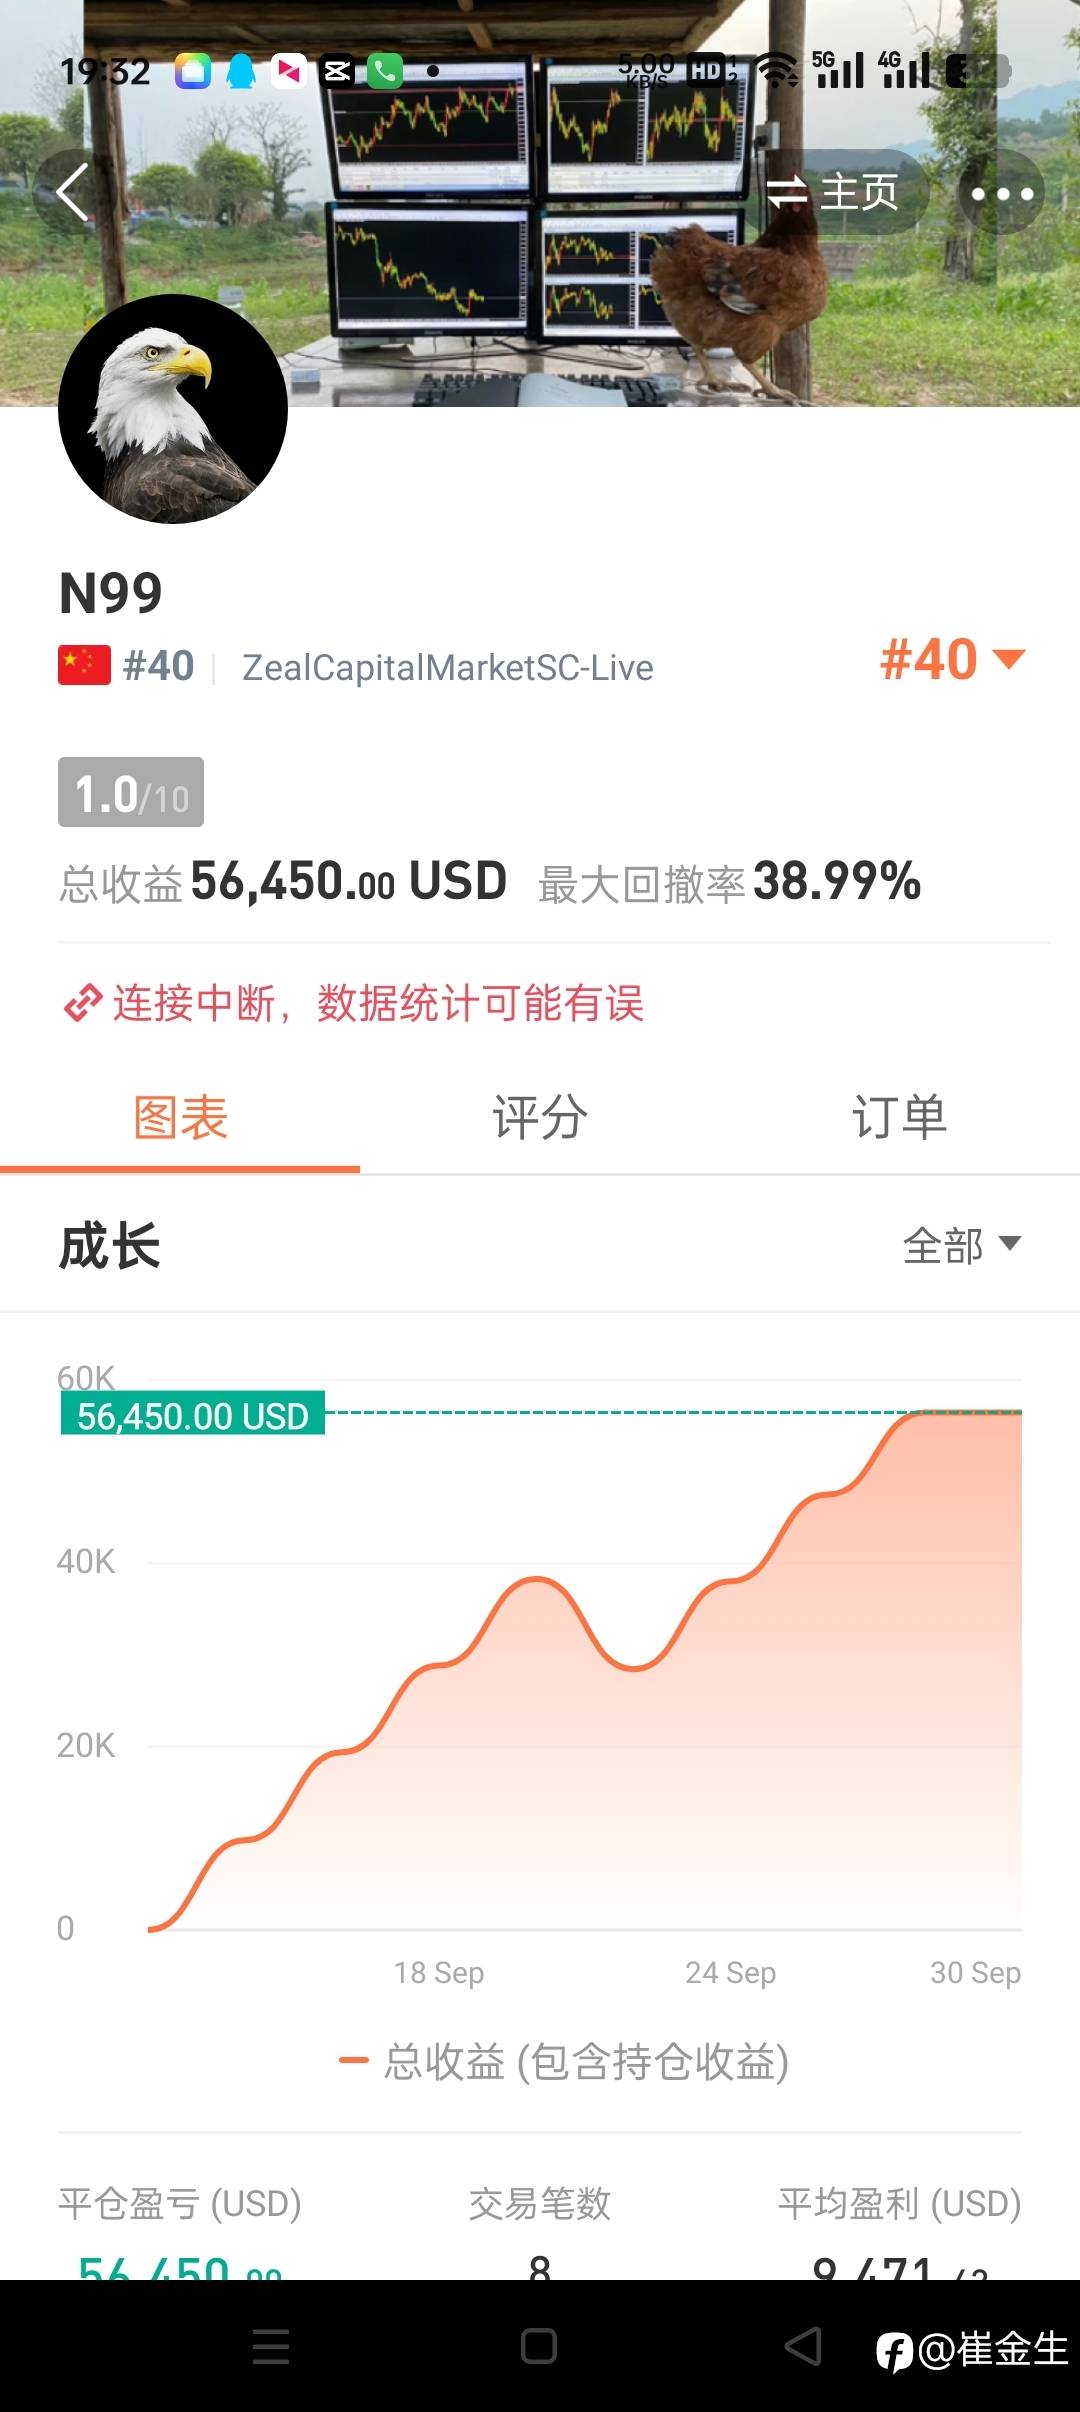This screenshot has height=2412, width=1080.
Task: Tap the green phone call status icon
Action: (385, 71)
